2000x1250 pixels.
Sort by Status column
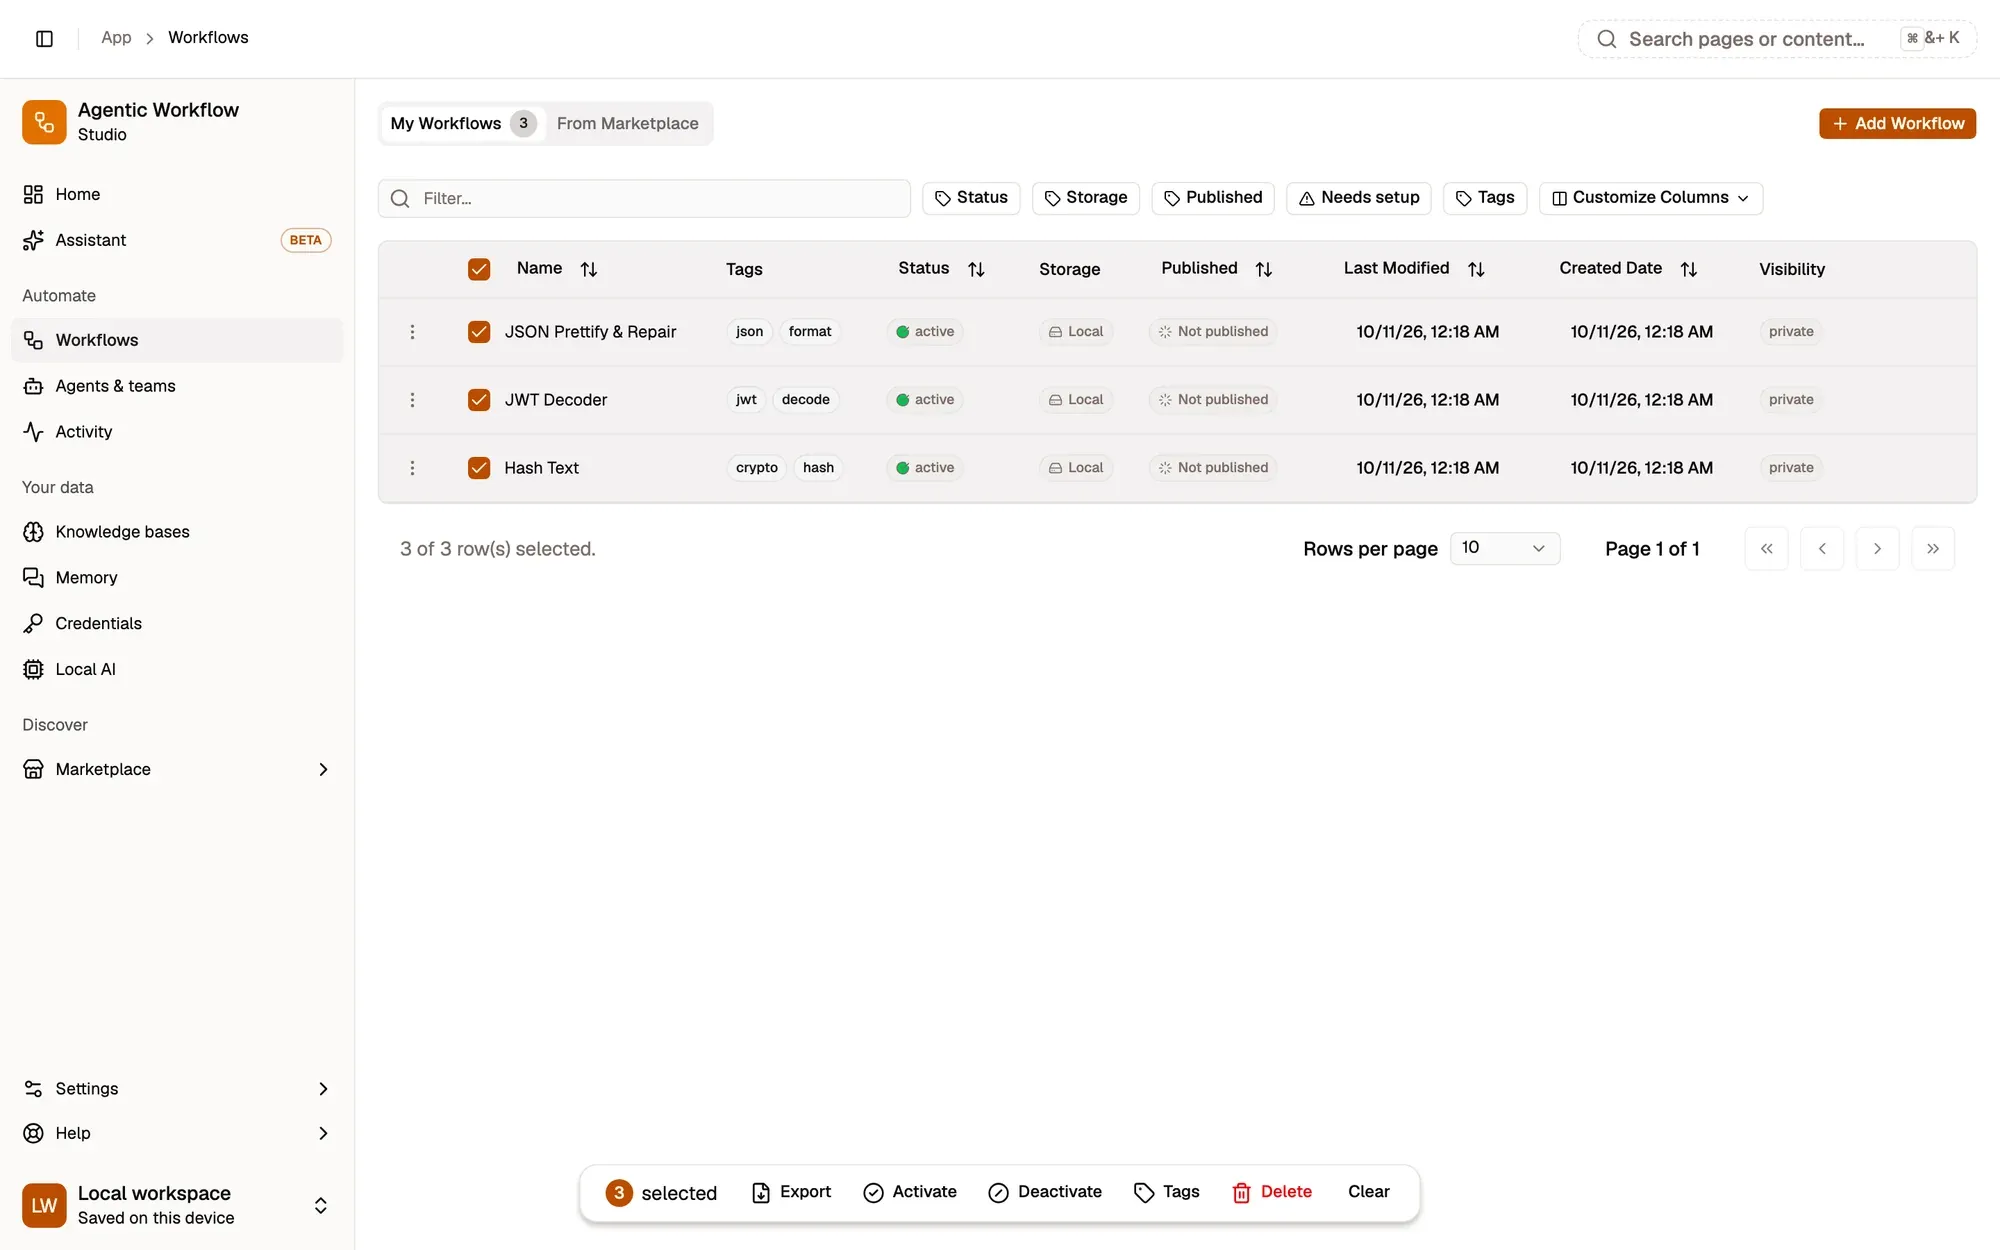pos(941,269)
